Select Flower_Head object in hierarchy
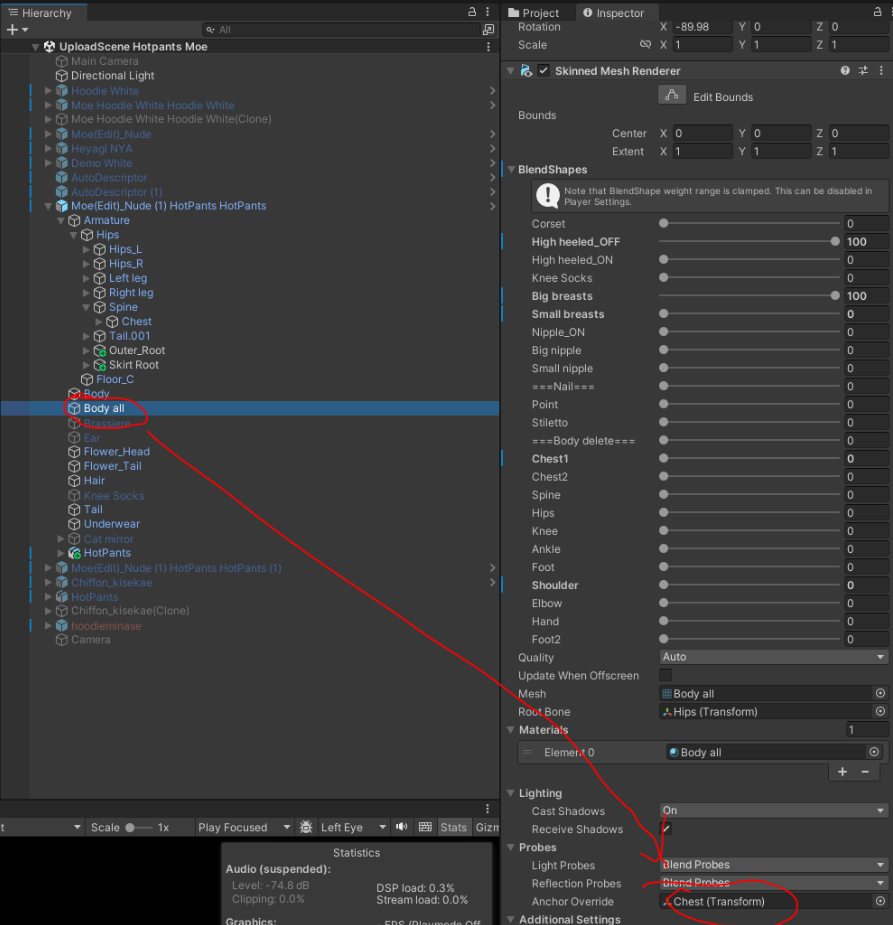 116,451
